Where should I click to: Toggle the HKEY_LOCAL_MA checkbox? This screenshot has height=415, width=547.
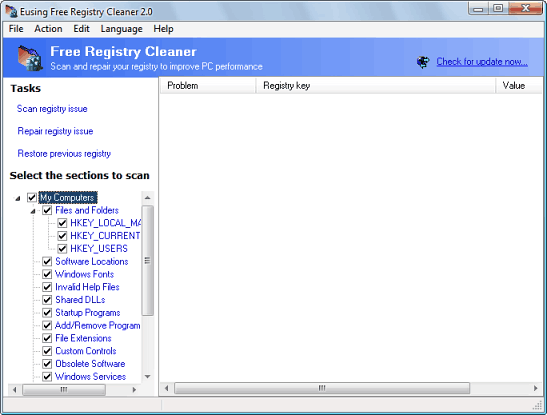coord(62,223)
